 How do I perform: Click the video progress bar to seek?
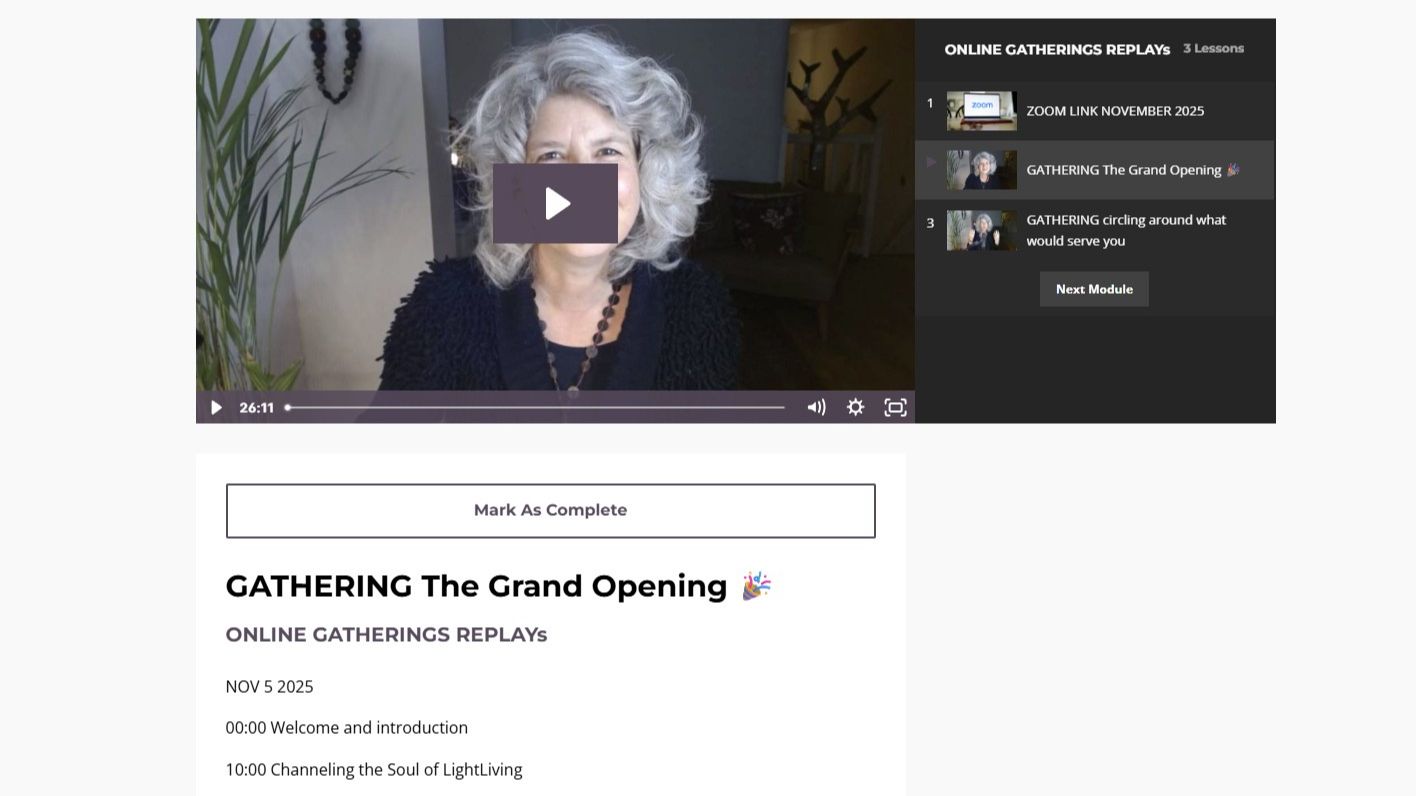pyautogui.click(x=535, y=407)
